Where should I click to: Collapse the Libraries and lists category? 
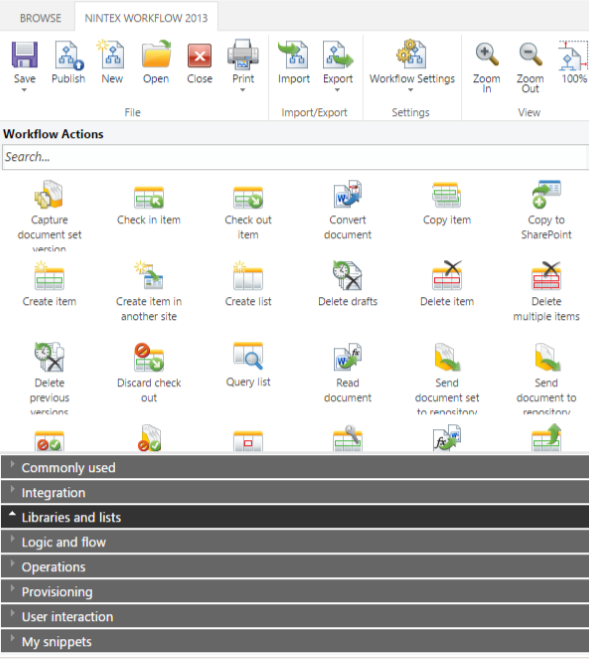click(x=295, y=517)
